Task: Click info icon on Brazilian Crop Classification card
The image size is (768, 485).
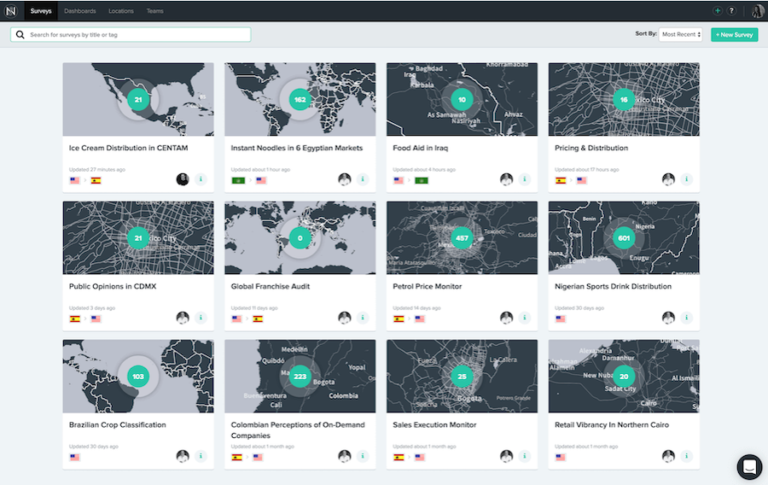Action: point(200,456)
